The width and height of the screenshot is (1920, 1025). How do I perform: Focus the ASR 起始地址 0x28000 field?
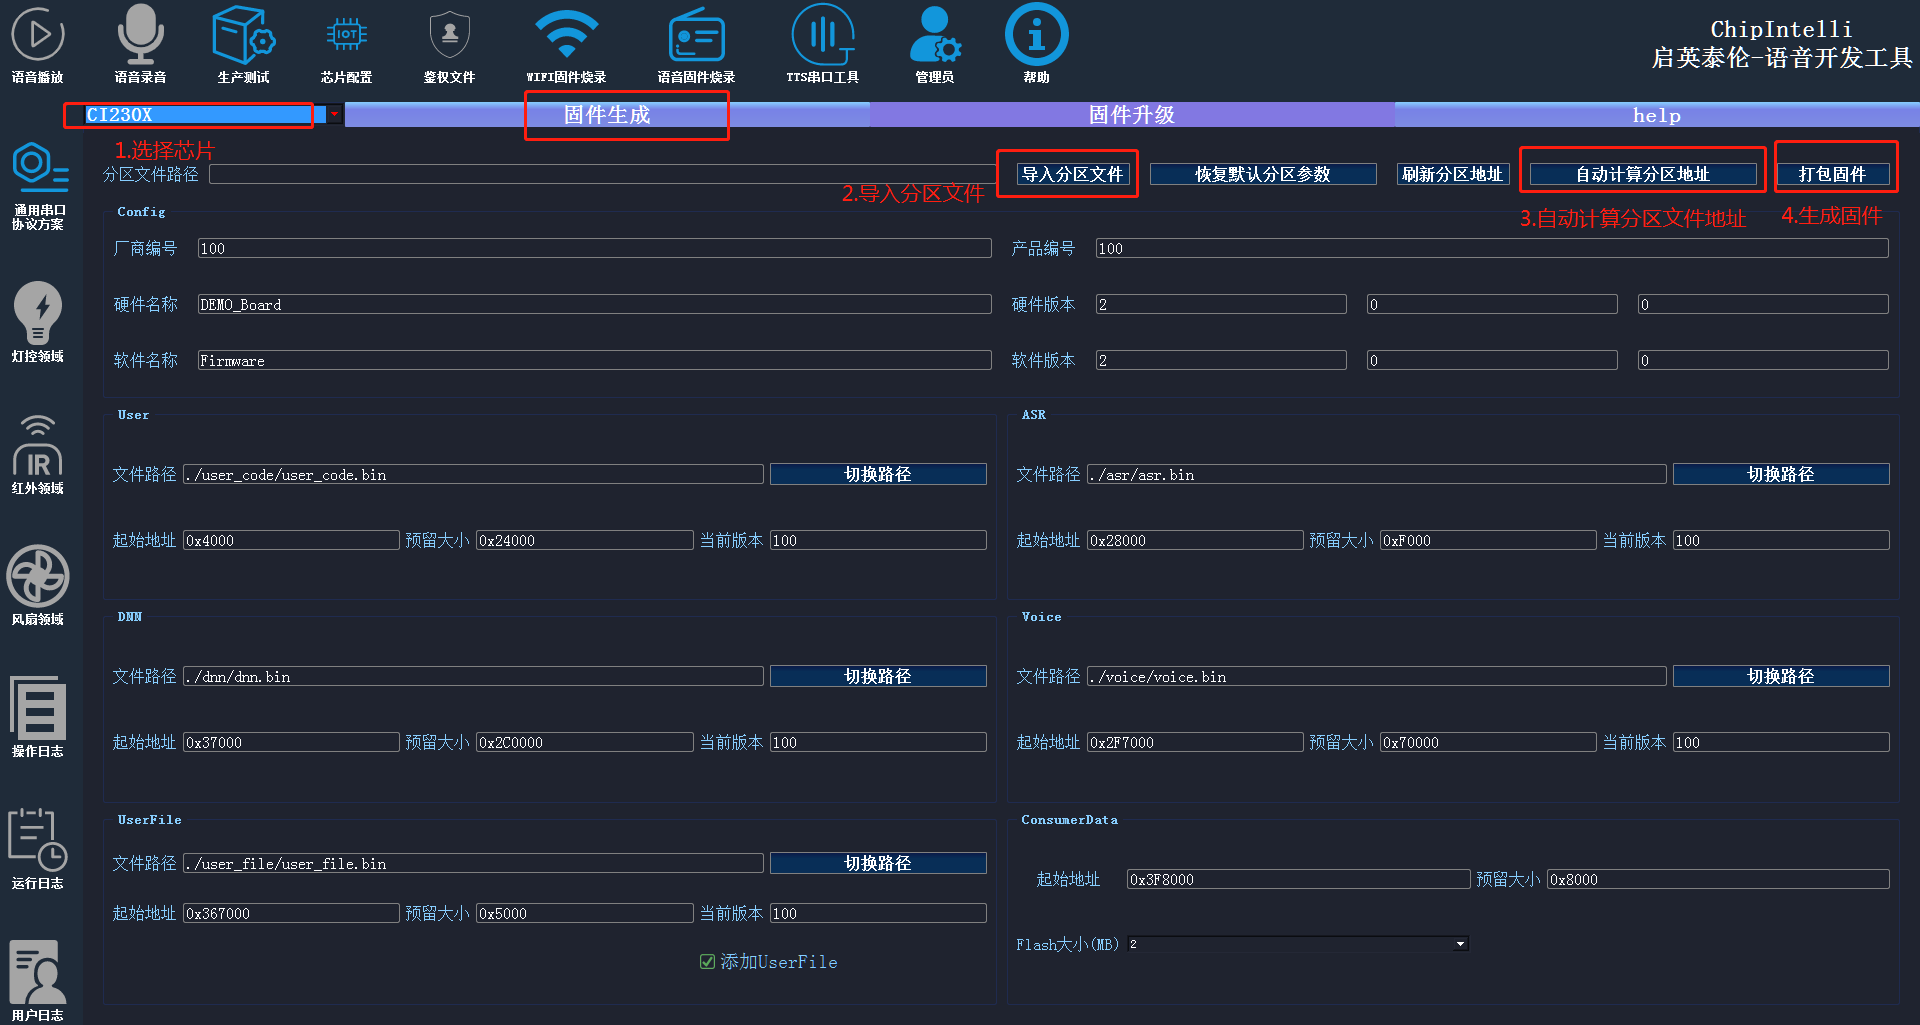(x=1195, y=540)
